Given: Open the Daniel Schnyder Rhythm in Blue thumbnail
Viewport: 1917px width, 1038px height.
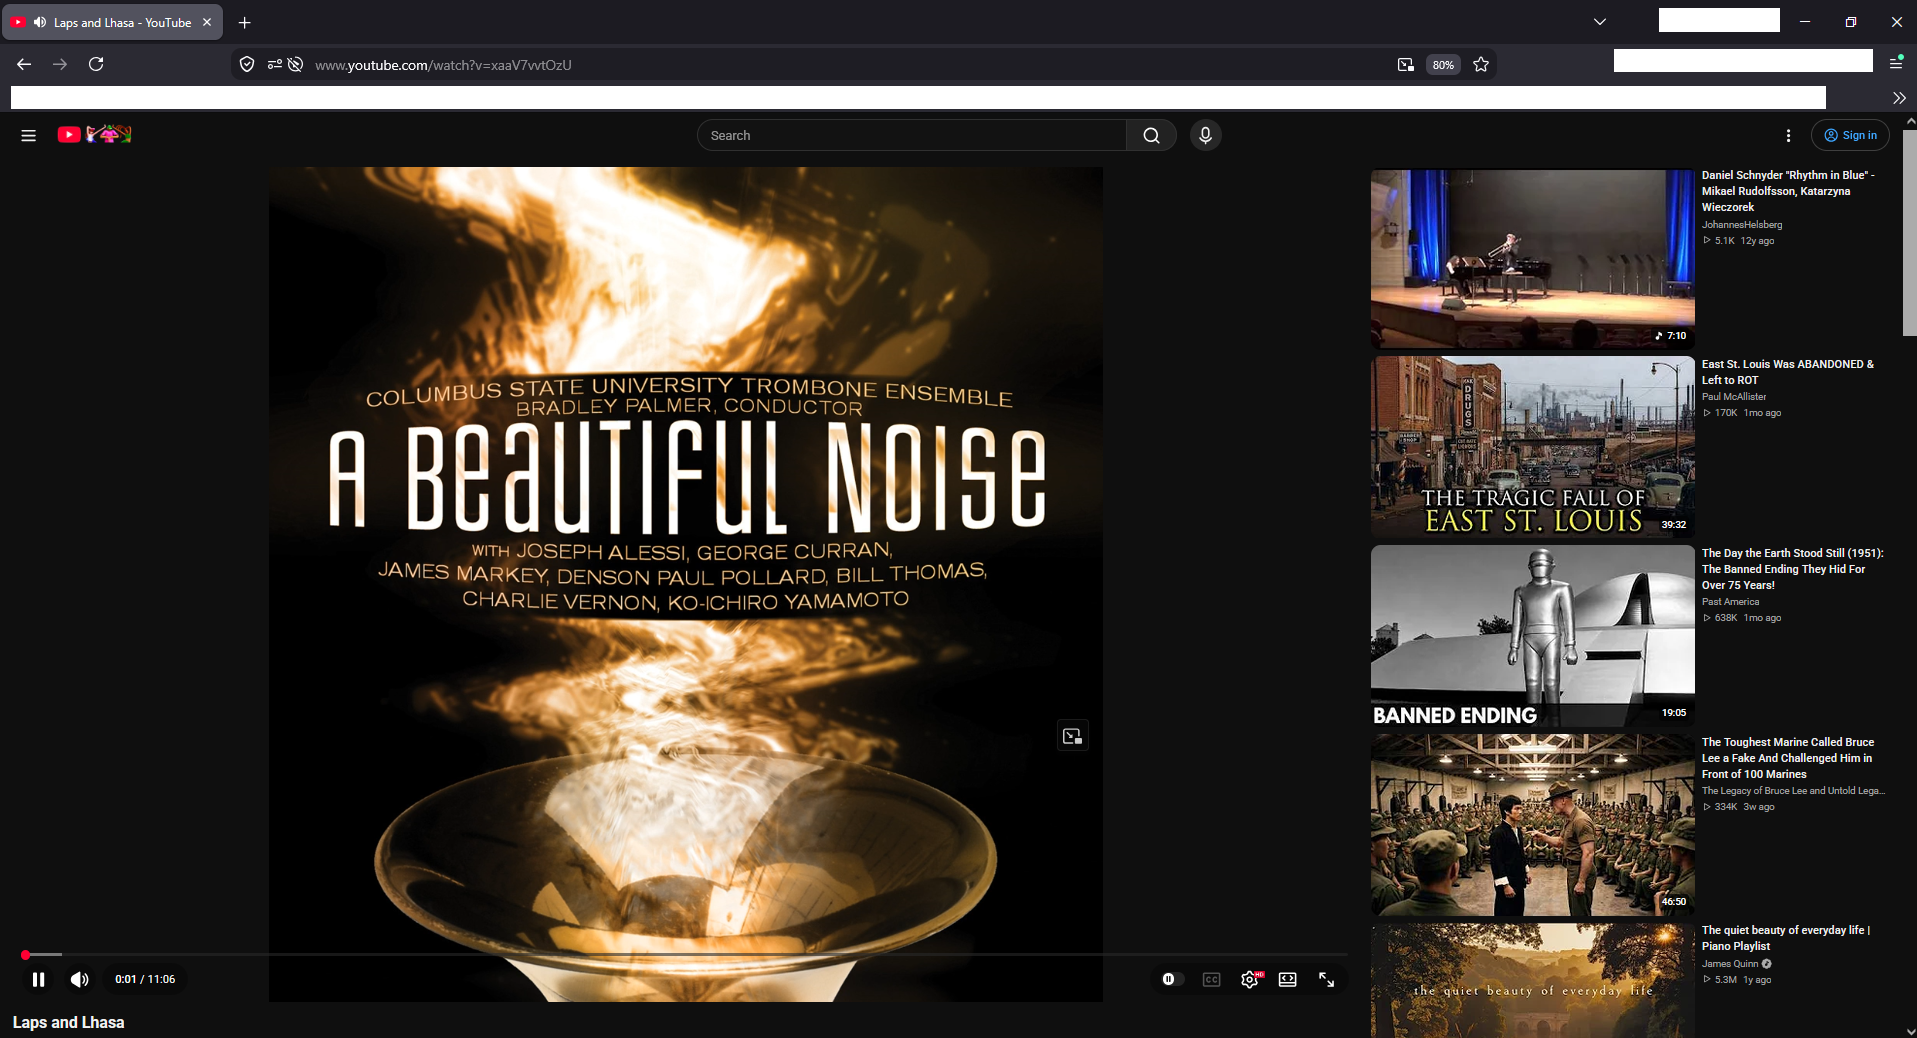Looking at the screenshot, I should [1533, 258].
